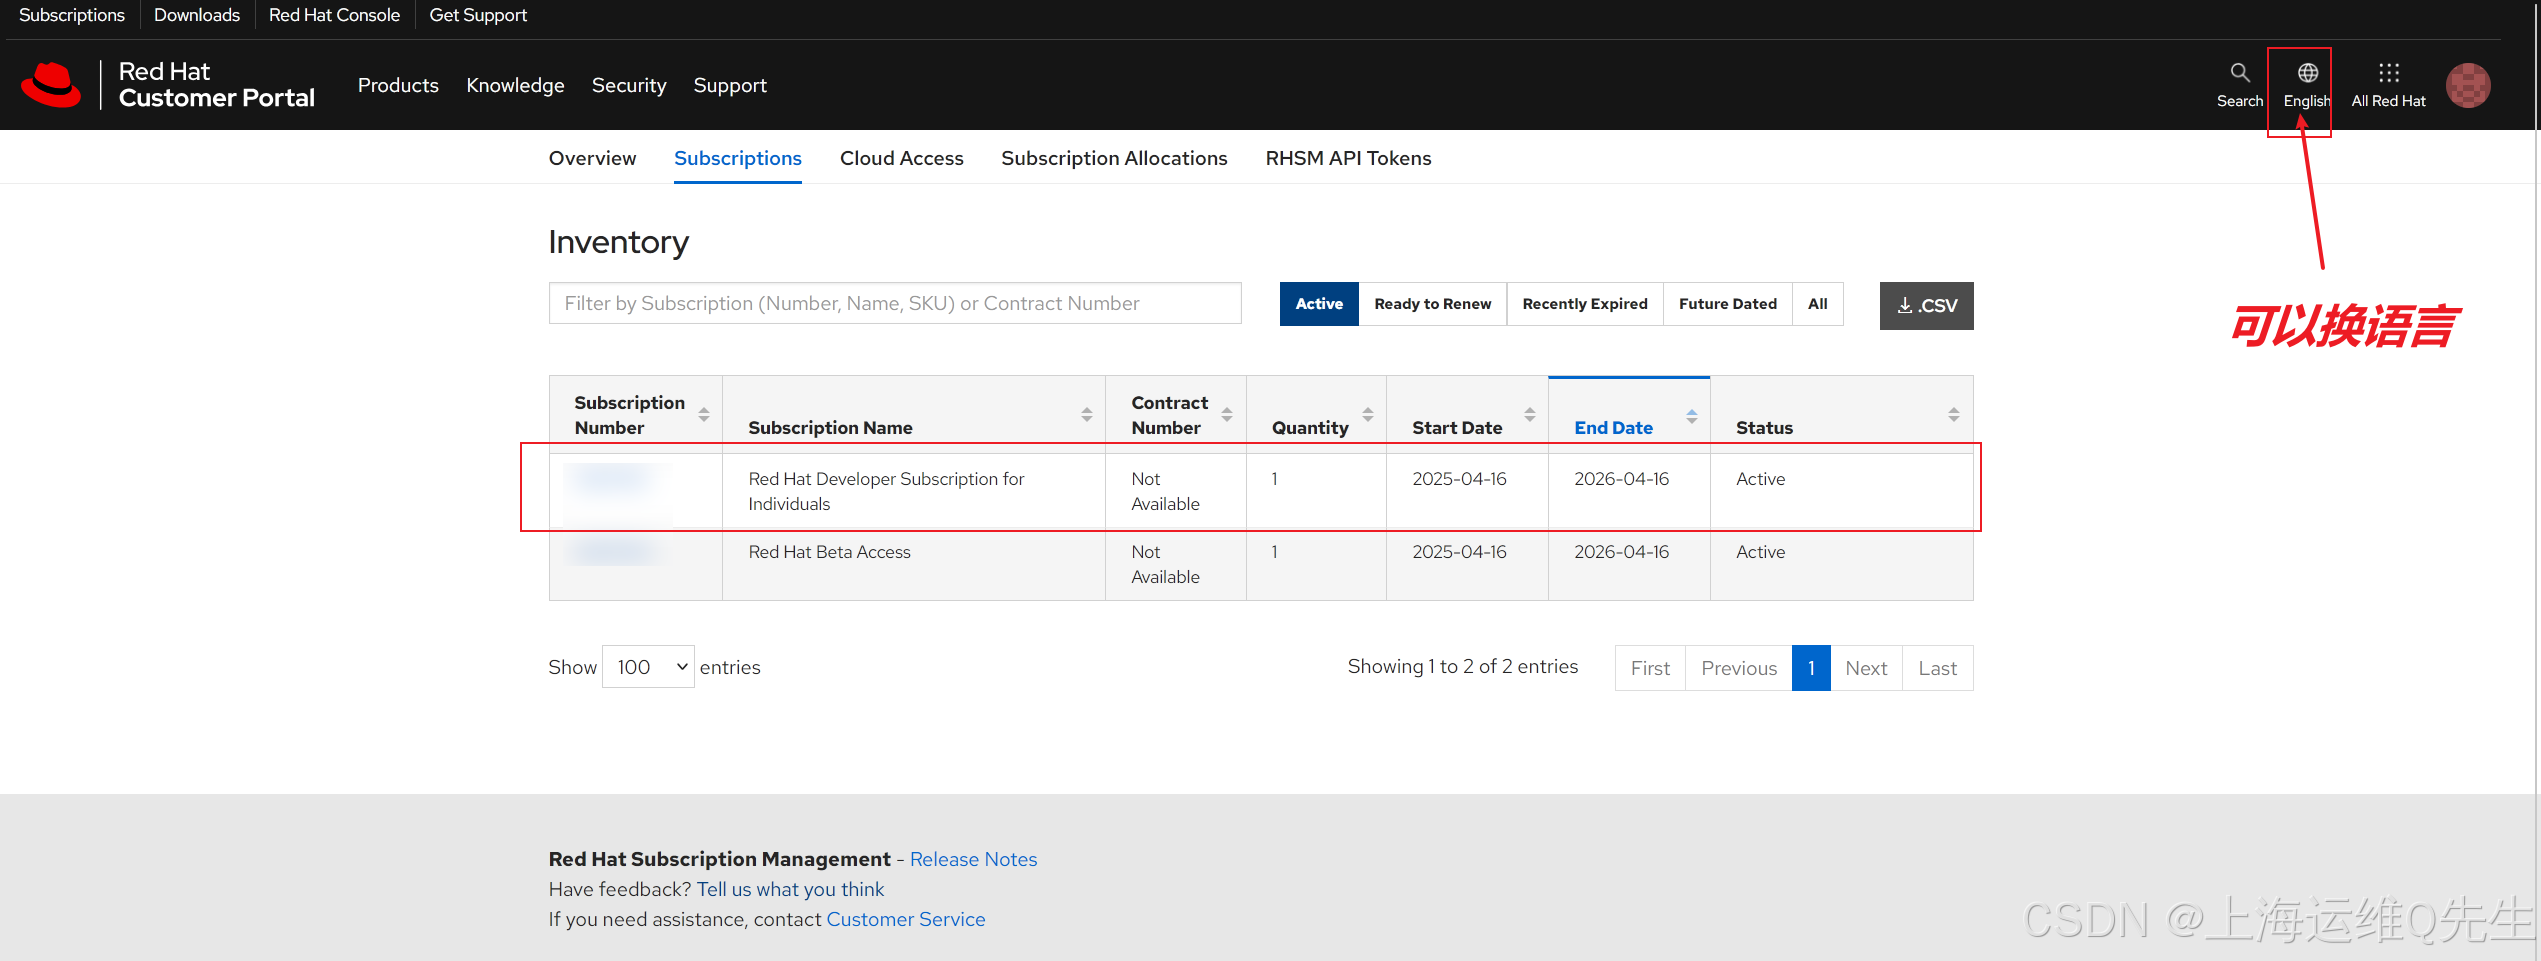This screenshot has width=2541, height=961.
Task: Click Red Hat Console in the top bar
Action: tap(334, 15)
